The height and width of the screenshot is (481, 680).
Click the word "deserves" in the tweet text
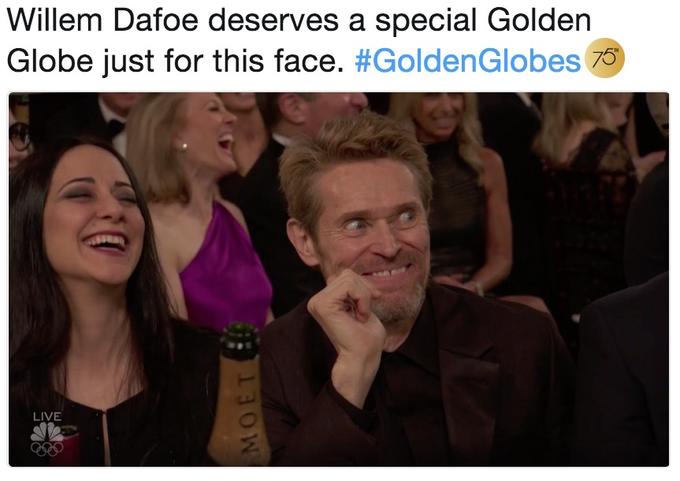pos(273,20)
